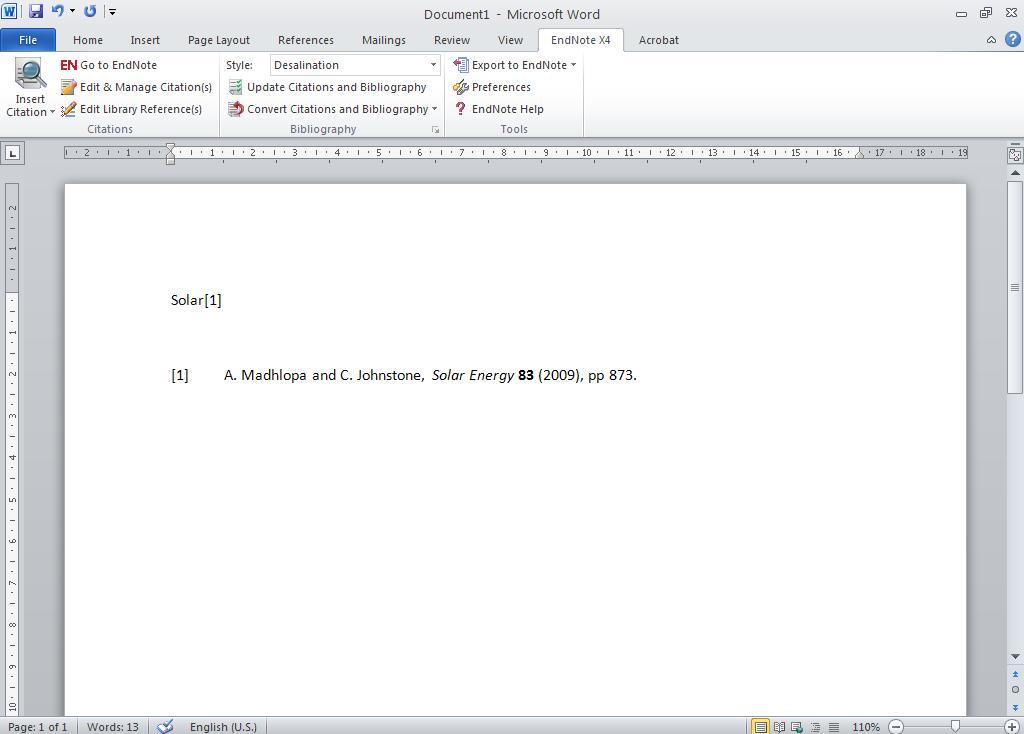Image resolution: width=1024 pixels, height=734 pixels.
Task: Click the Update Citations icon
Action: pyautogui.click(x=235, y=87)
